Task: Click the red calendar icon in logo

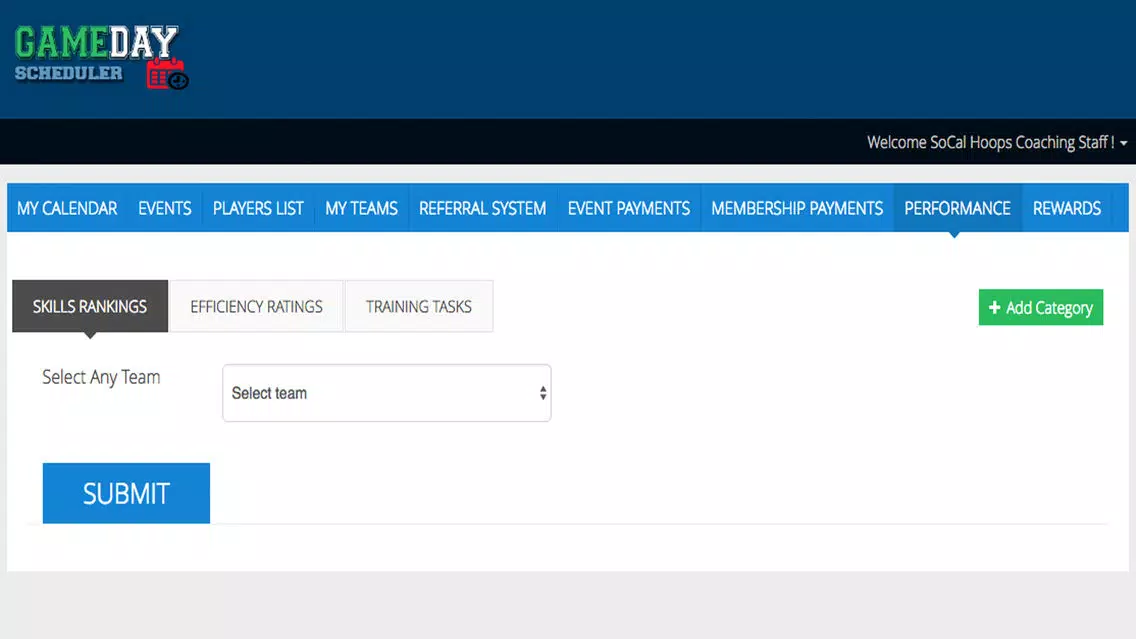Action: [167, 75]
